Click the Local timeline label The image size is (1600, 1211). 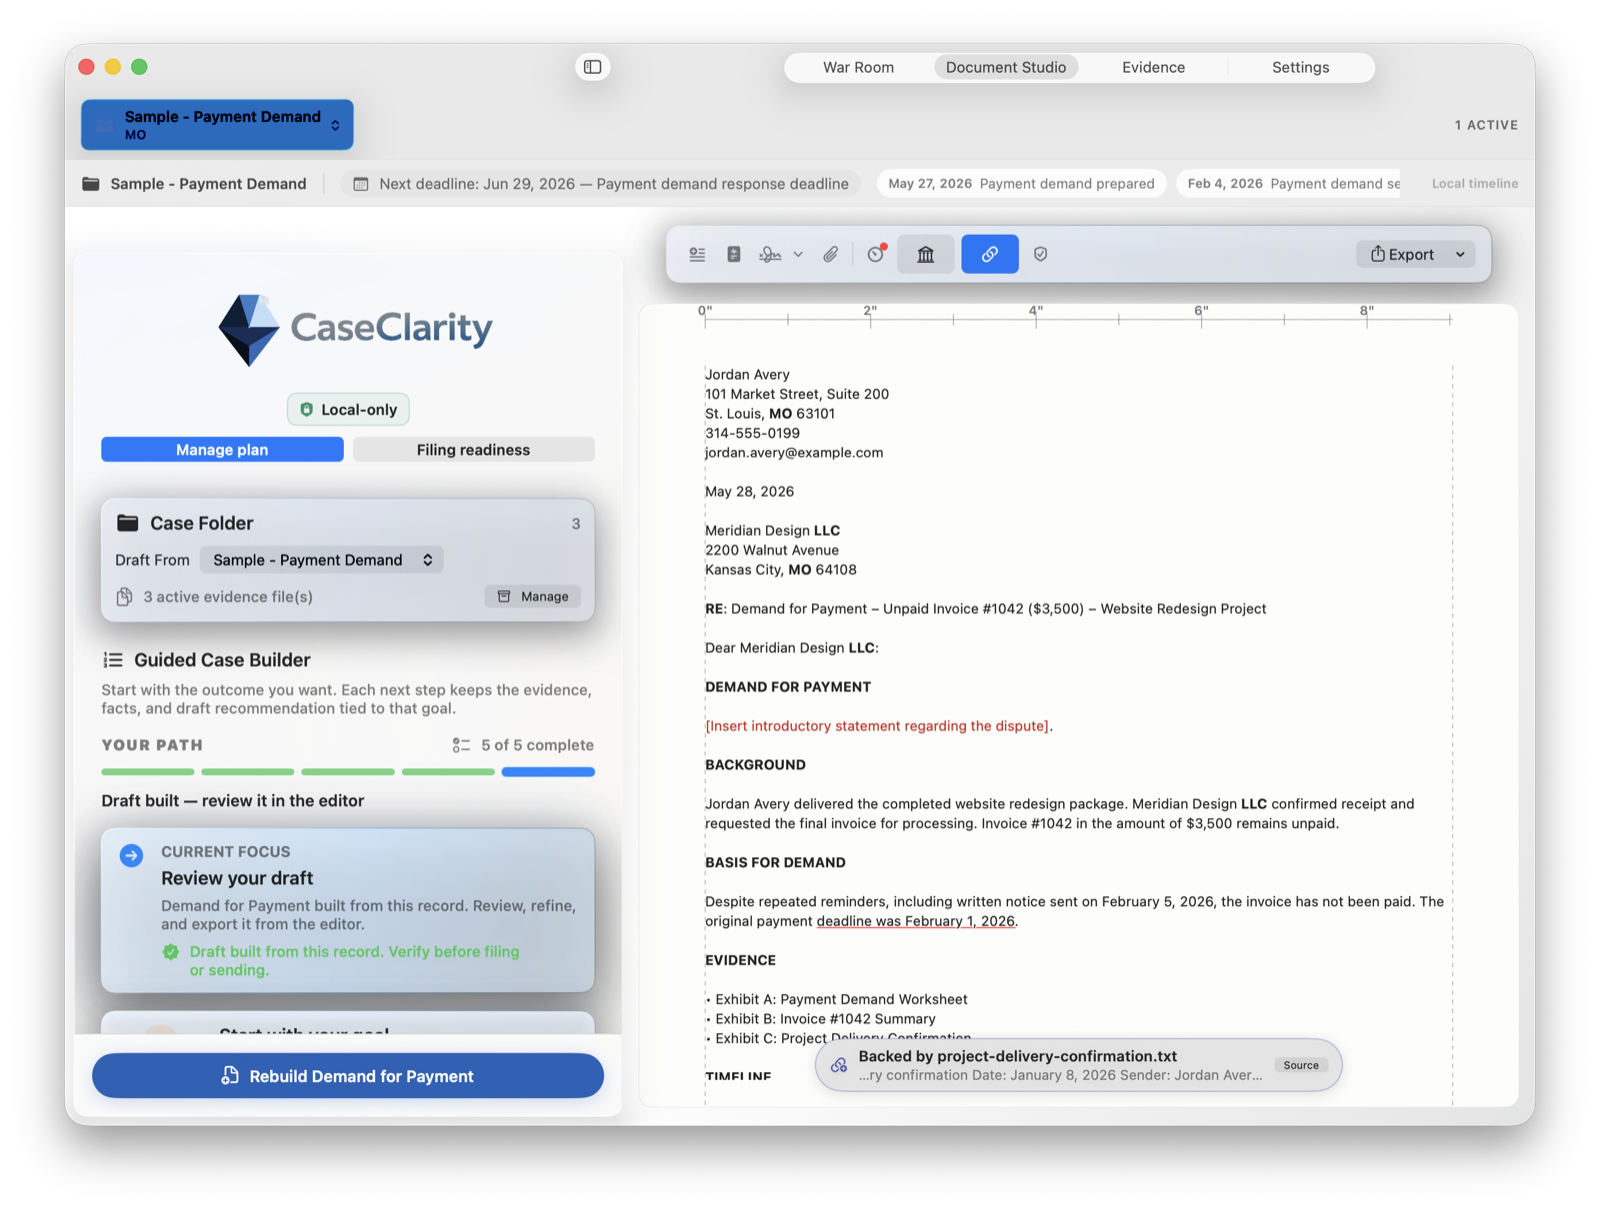[1475, 184]
